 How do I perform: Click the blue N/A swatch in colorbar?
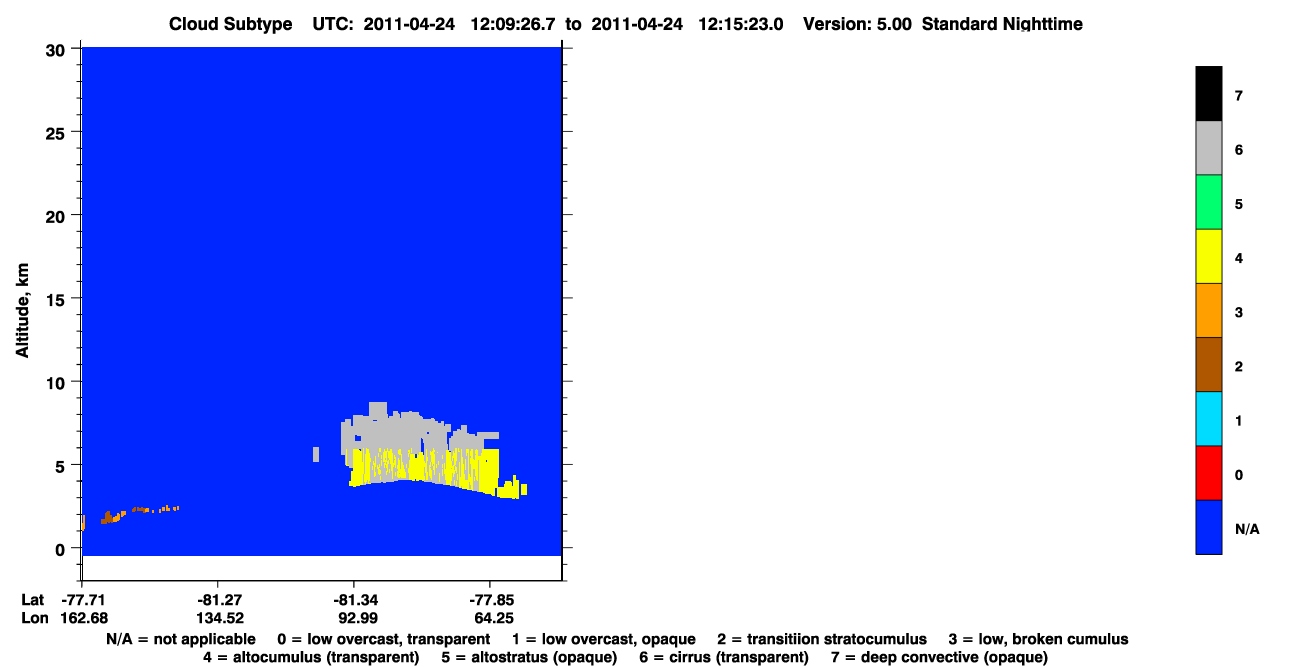pyautogui.click(x=1208, y=526)
